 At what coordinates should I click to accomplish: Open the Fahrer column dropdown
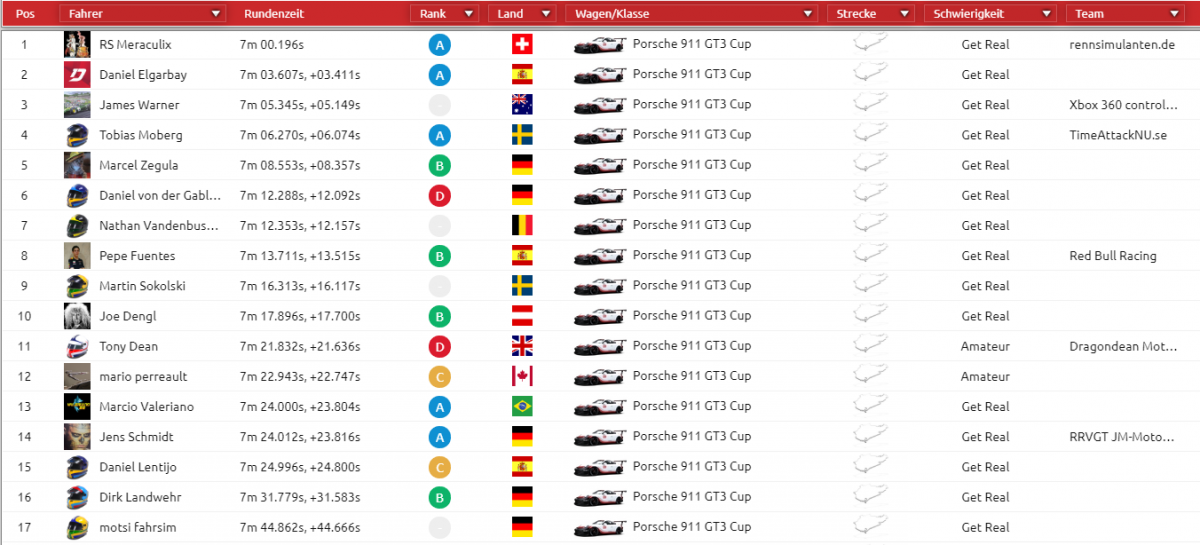coord(216,14)
